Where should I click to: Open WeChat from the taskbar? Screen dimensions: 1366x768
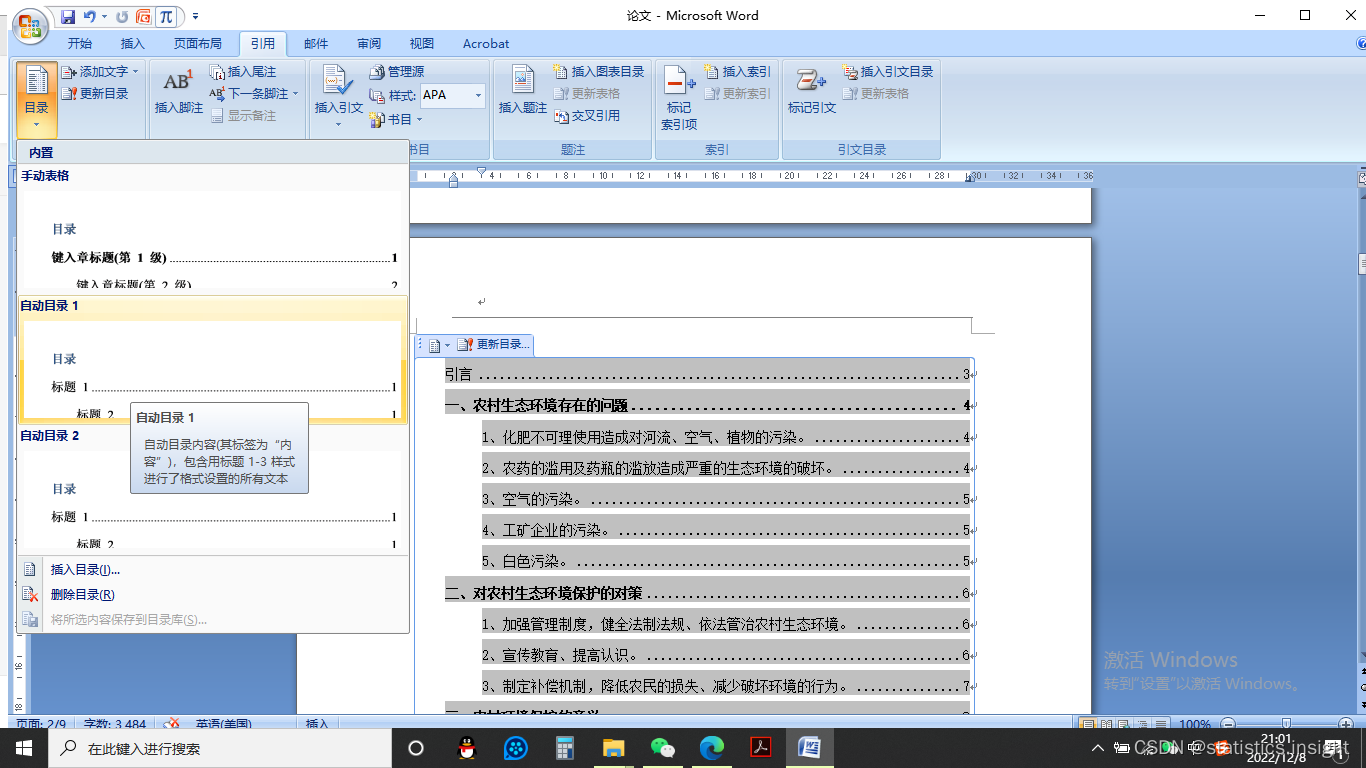click(x=663, y=748)
